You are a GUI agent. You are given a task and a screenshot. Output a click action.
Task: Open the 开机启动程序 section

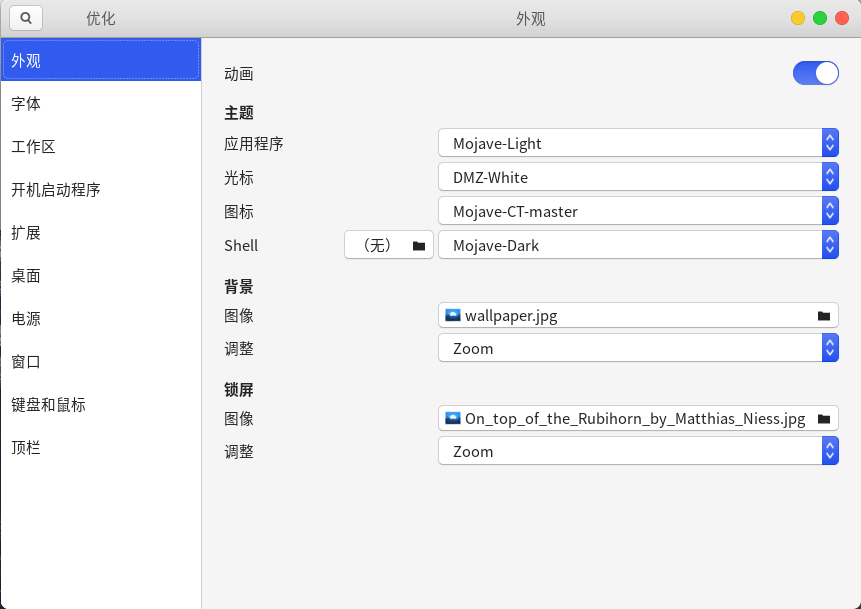pos(100,189)
